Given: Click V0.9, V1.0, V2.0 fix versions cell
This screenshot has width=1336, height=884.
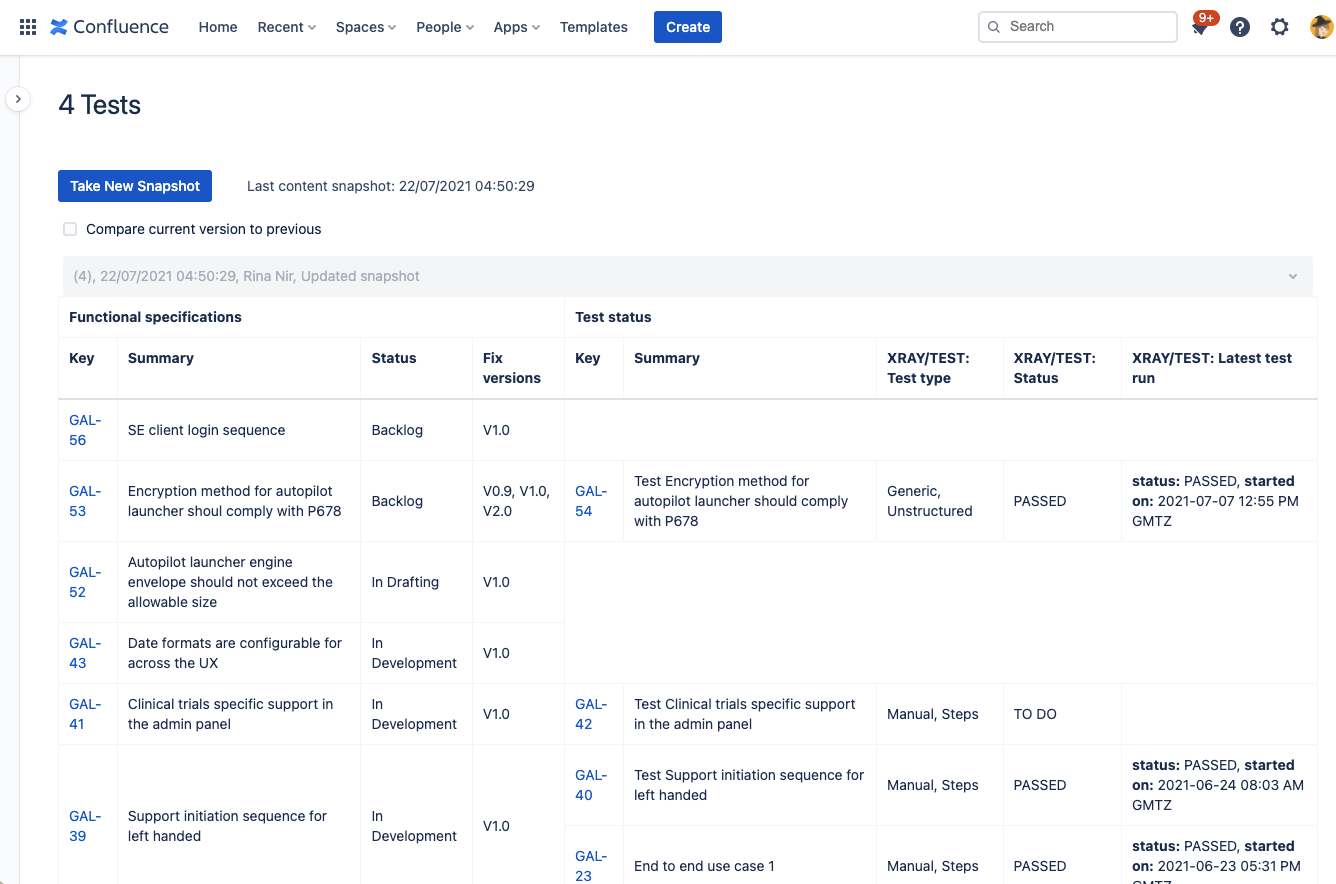Looking at the screenshot, I should coord(516,501).
